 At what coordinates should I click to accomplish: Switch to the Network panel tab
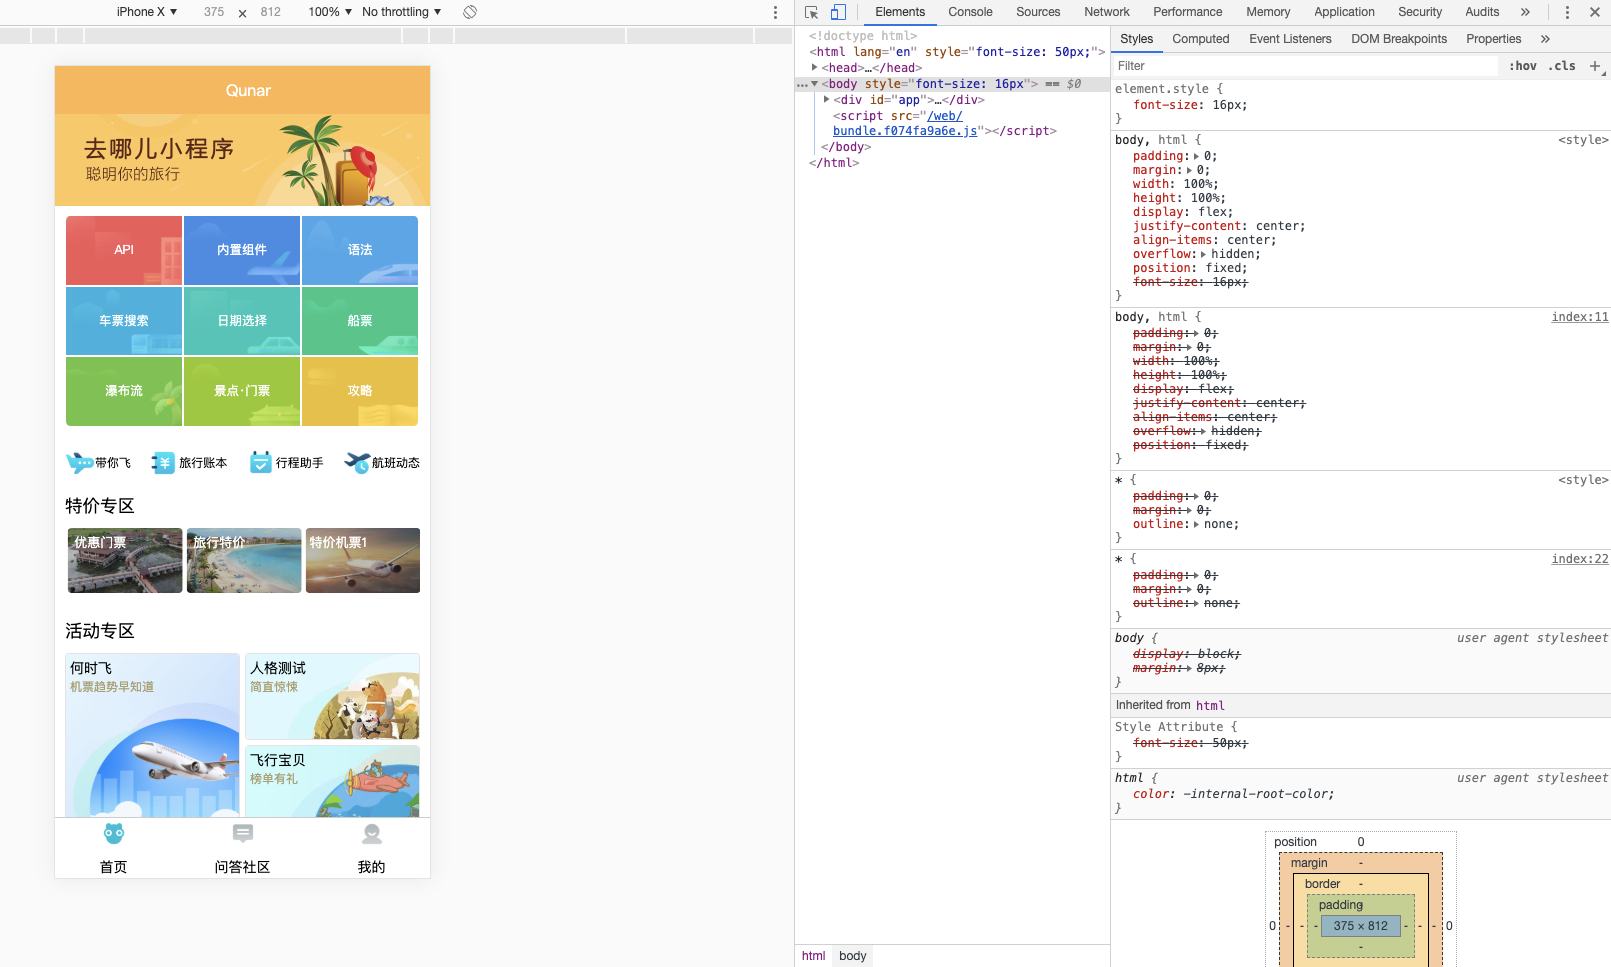click(x=1107, y=12)
